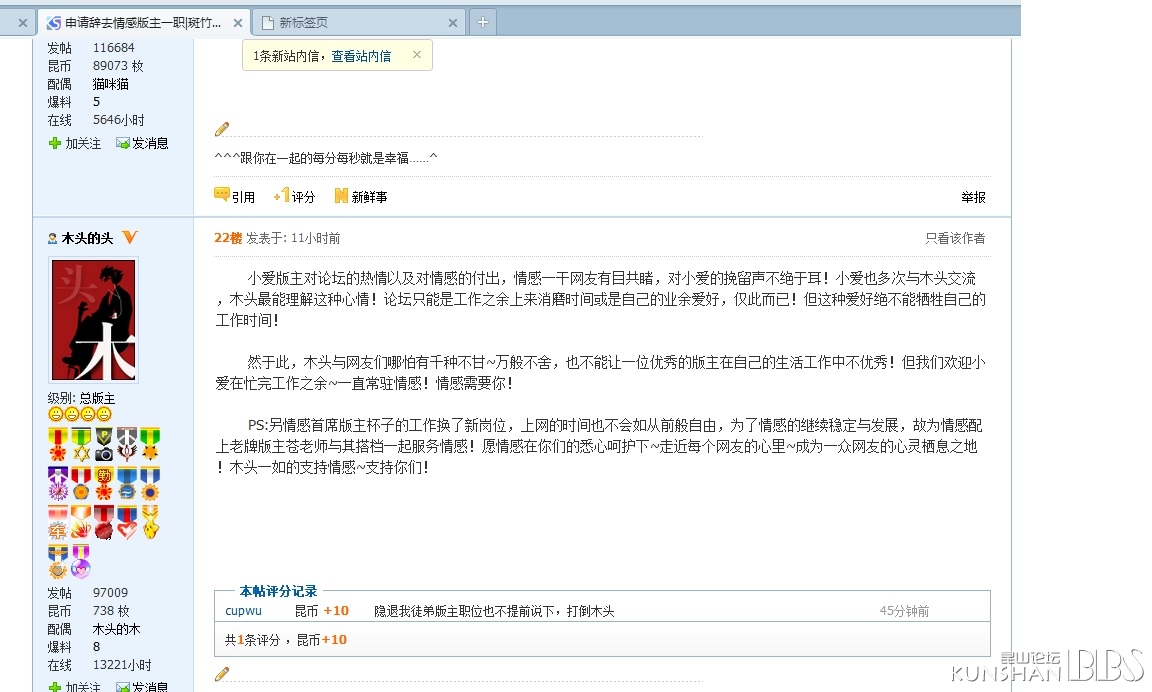Click the 22楼 floor number
1152x692 pixels.
pos(228,238)
